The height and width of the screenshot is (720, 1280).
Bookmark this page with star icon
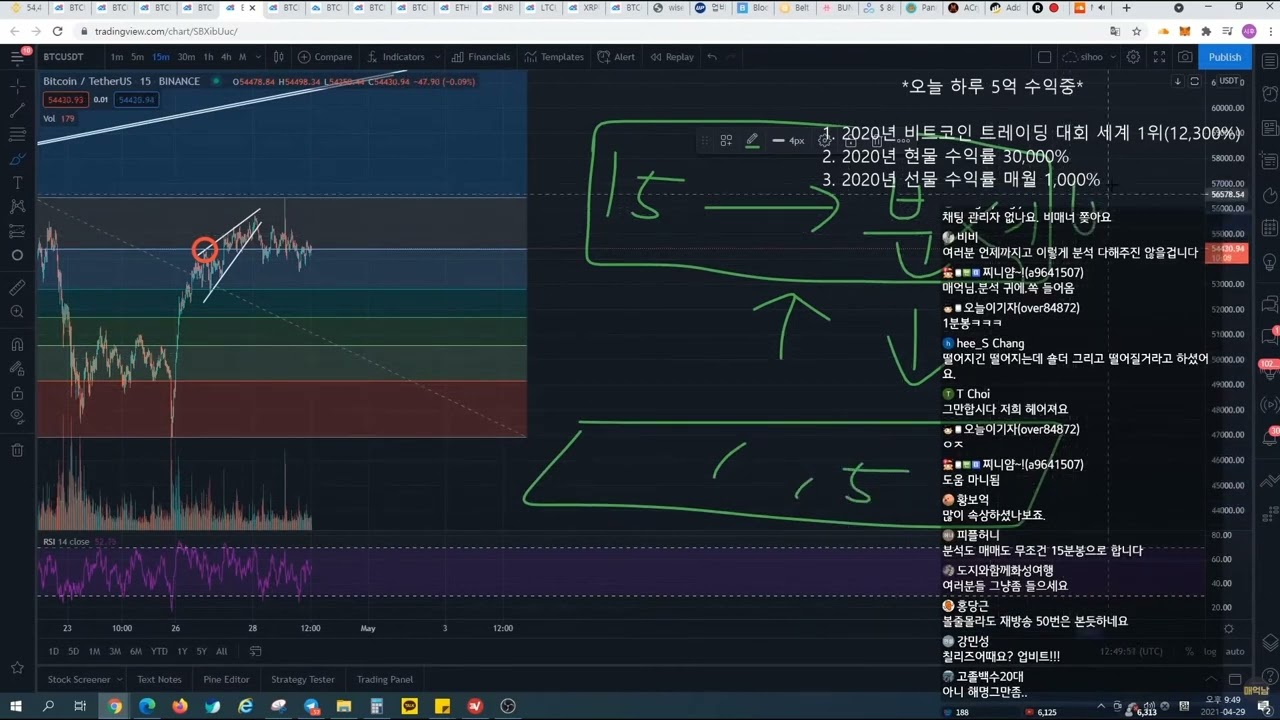coord(1136,31)
